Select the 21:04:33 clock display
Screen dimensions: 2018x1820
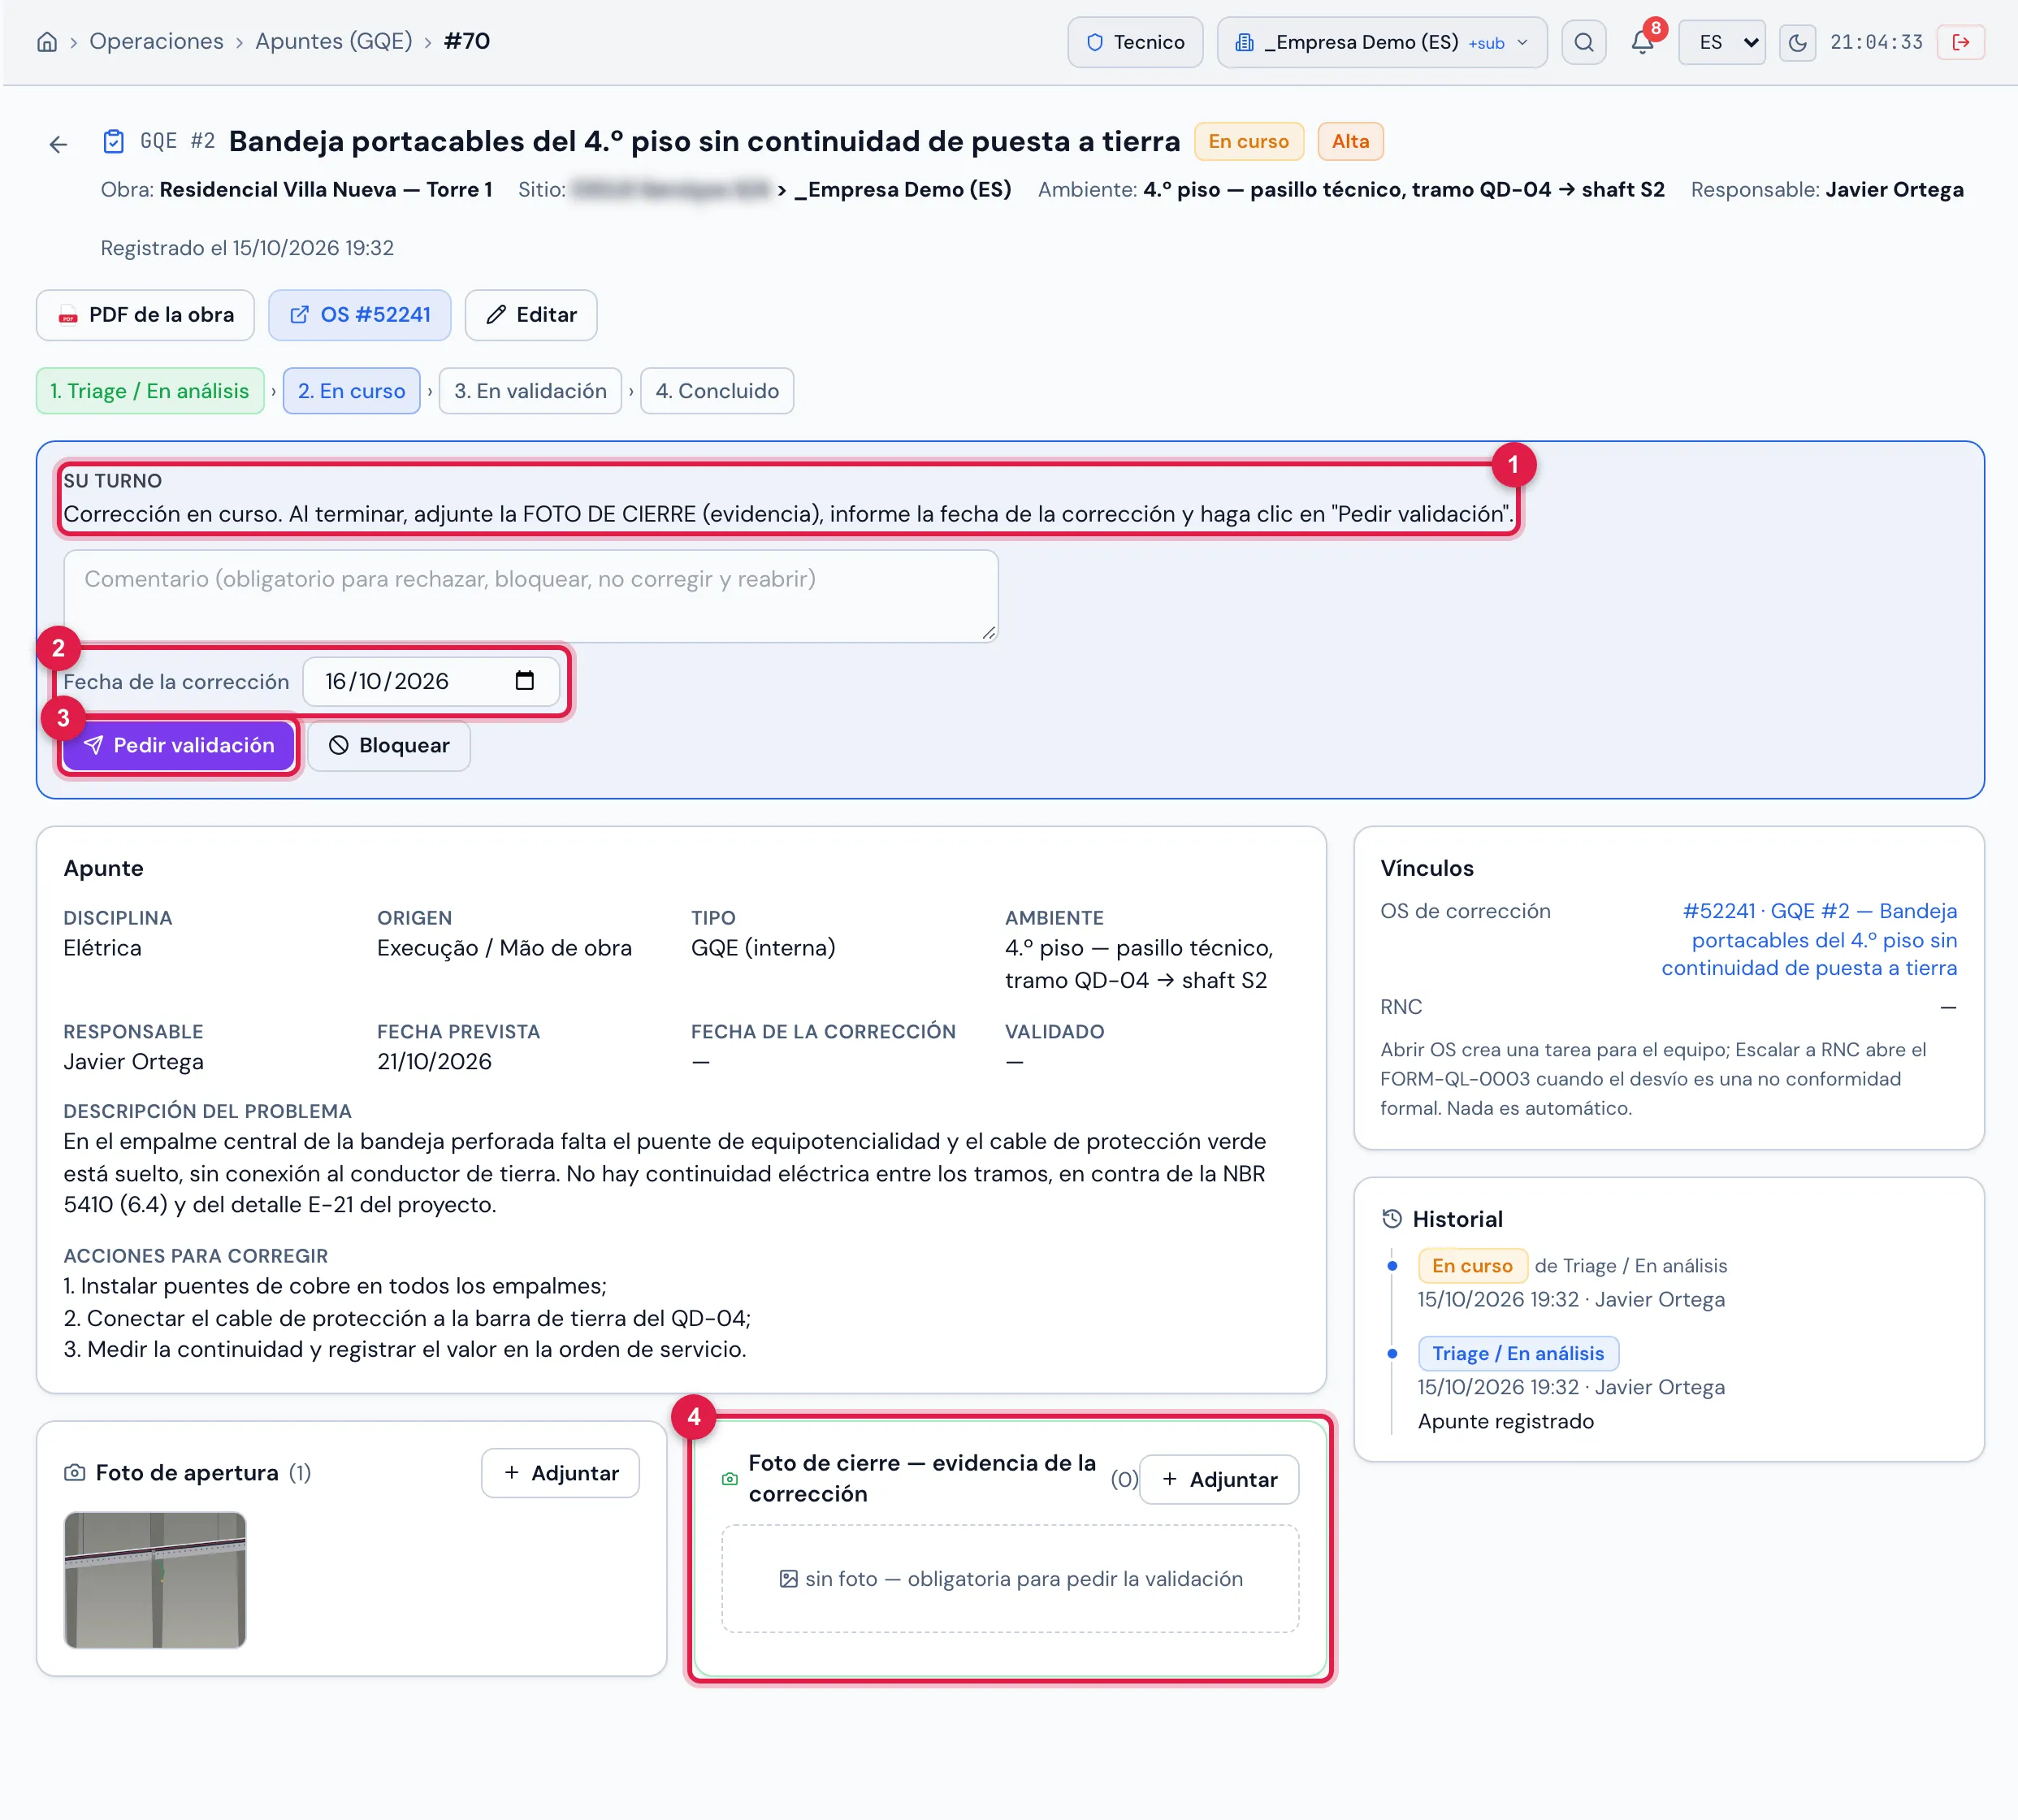click(x=1876, y=42)
